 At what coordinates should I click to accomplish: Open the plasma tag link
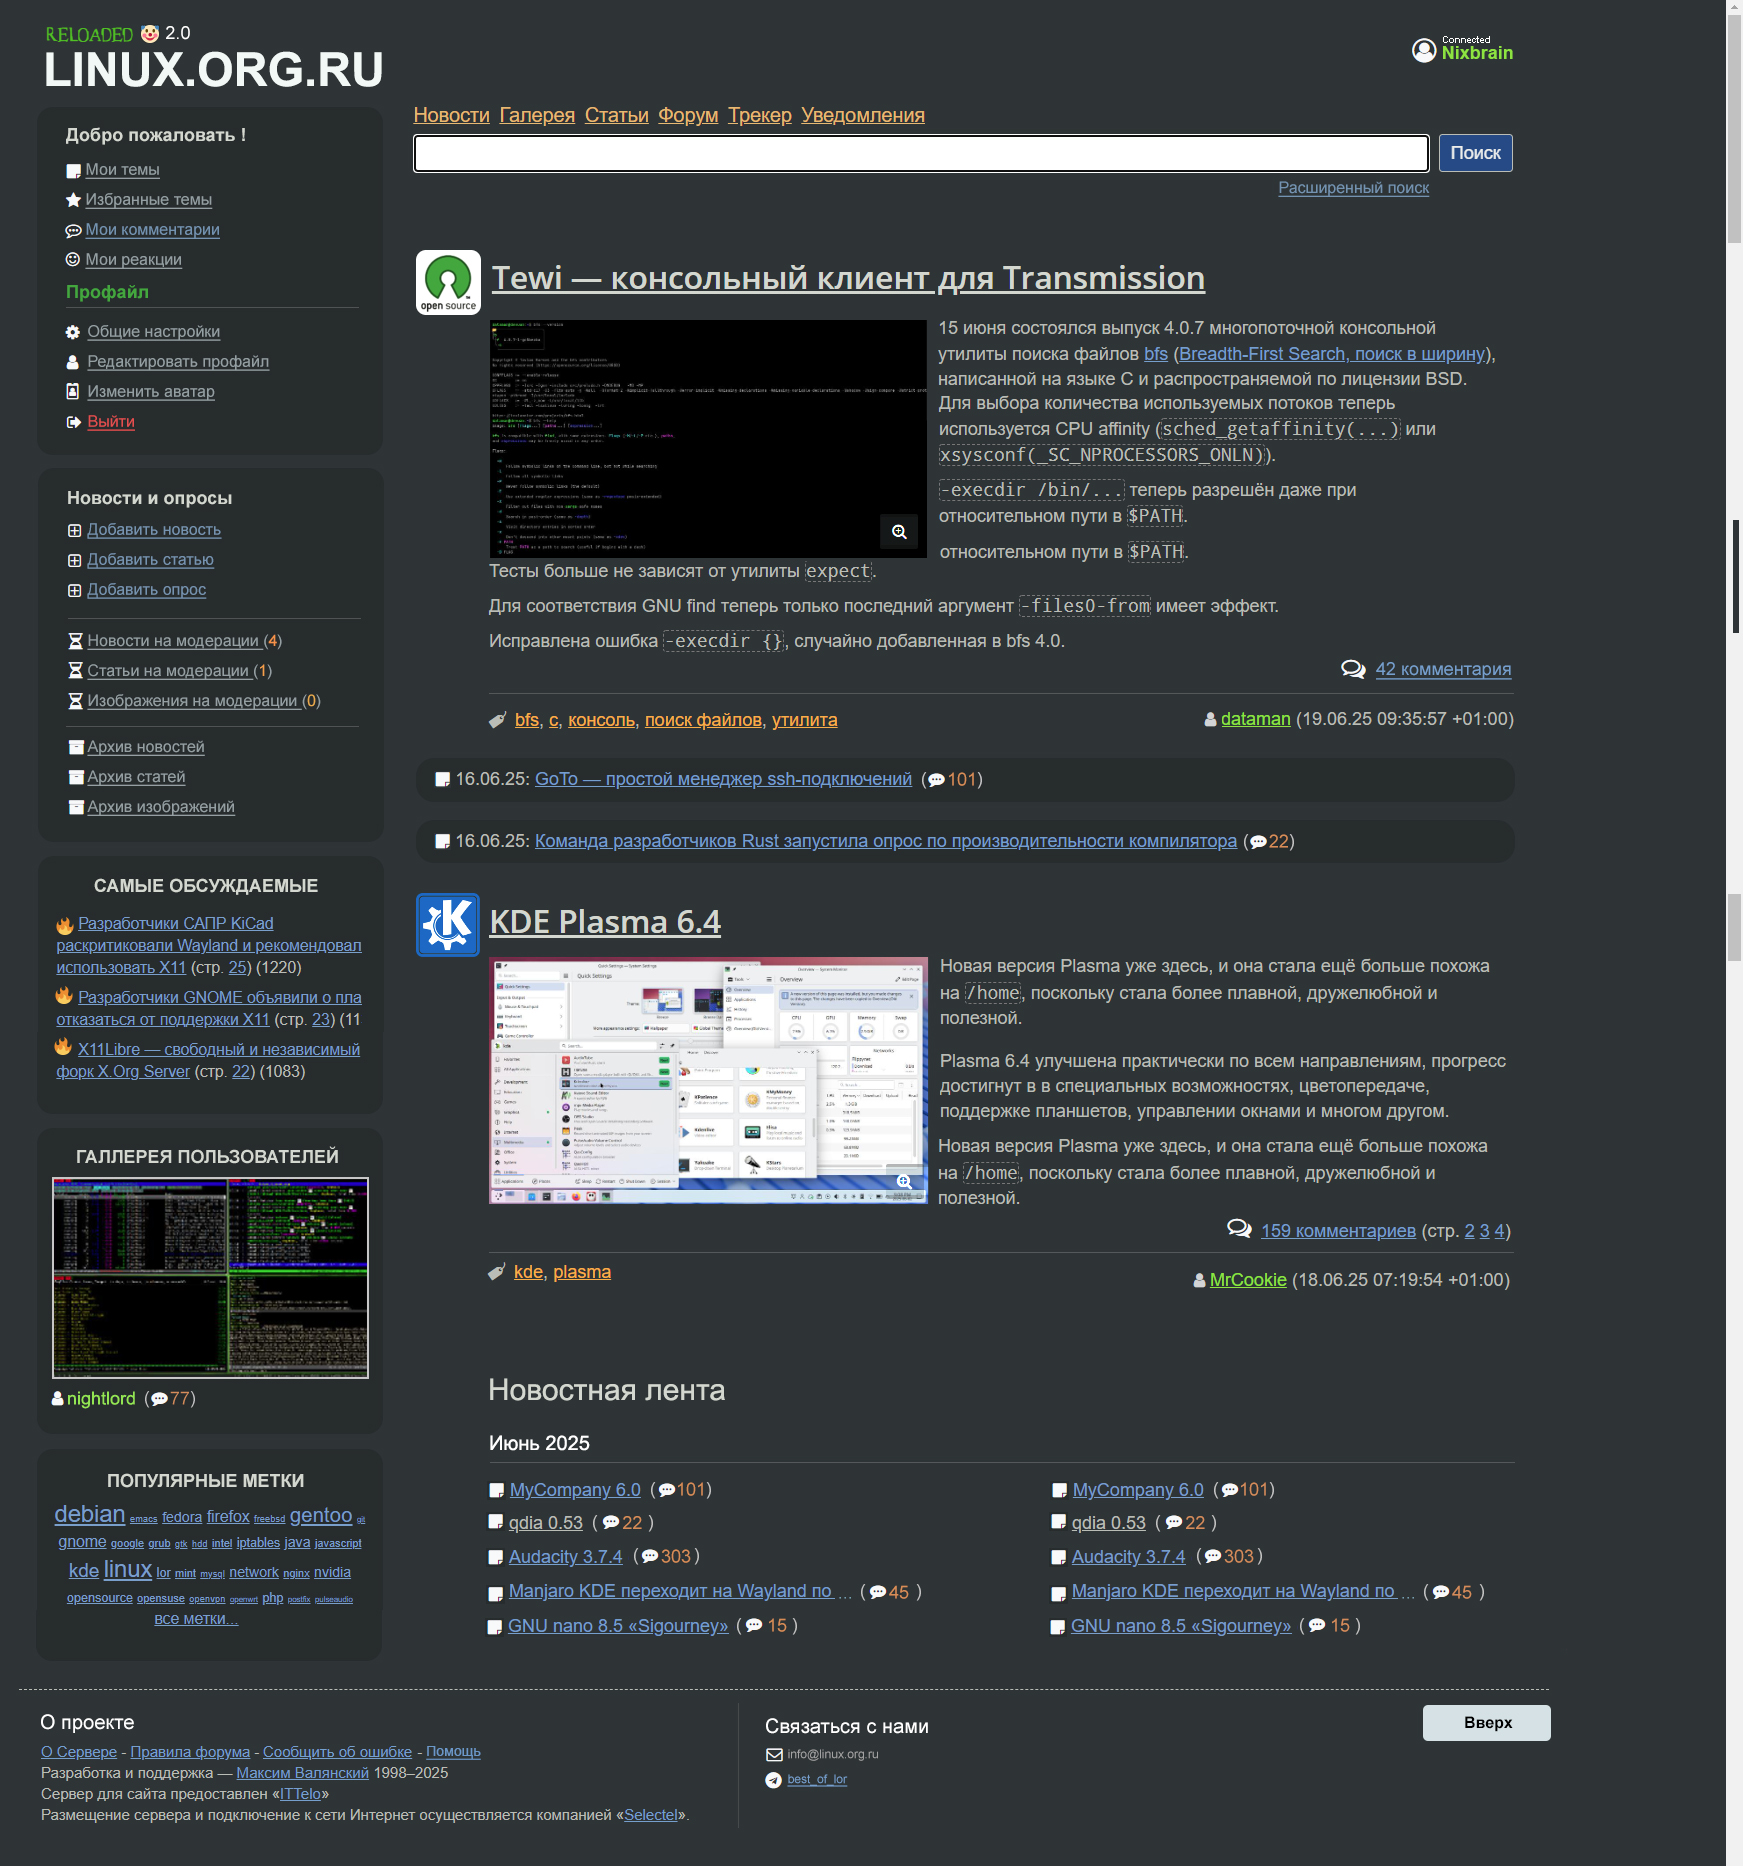click(582, 1272)
